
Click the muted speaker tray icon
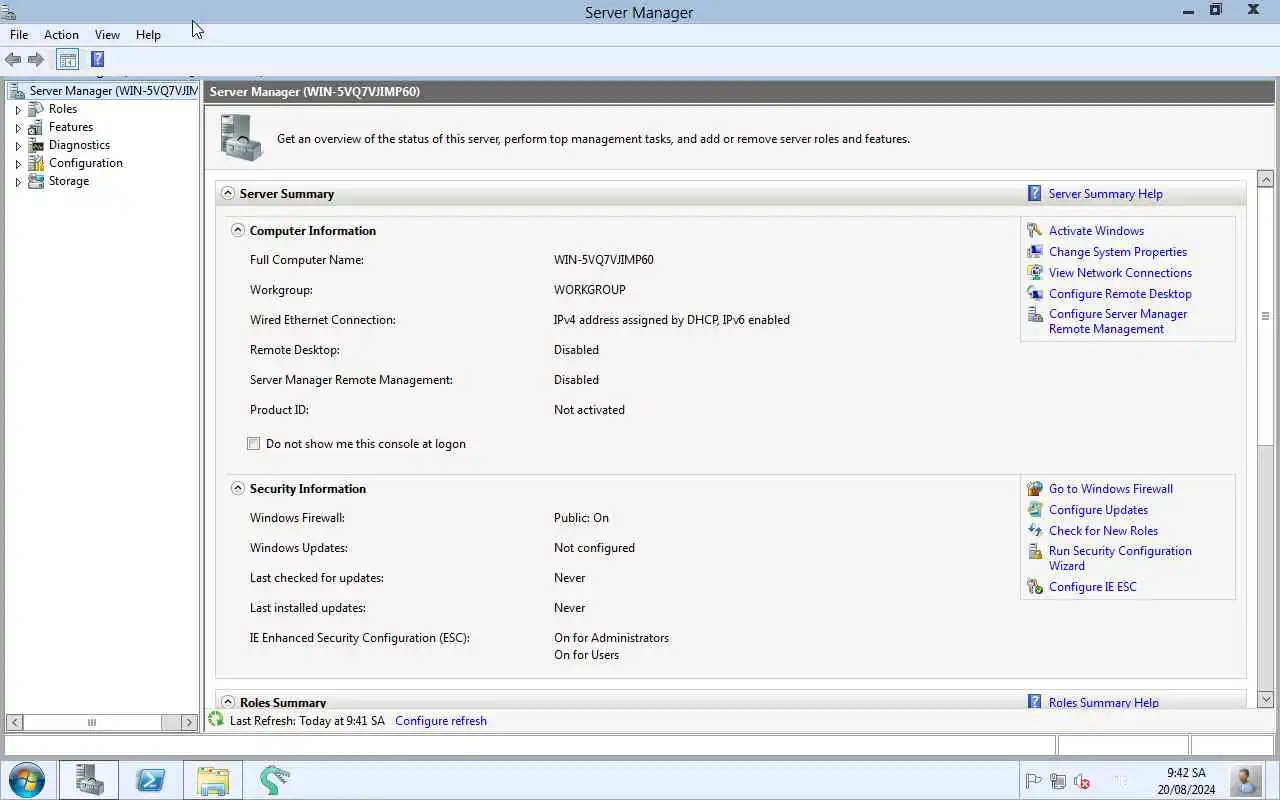[x=1081, y=781]
